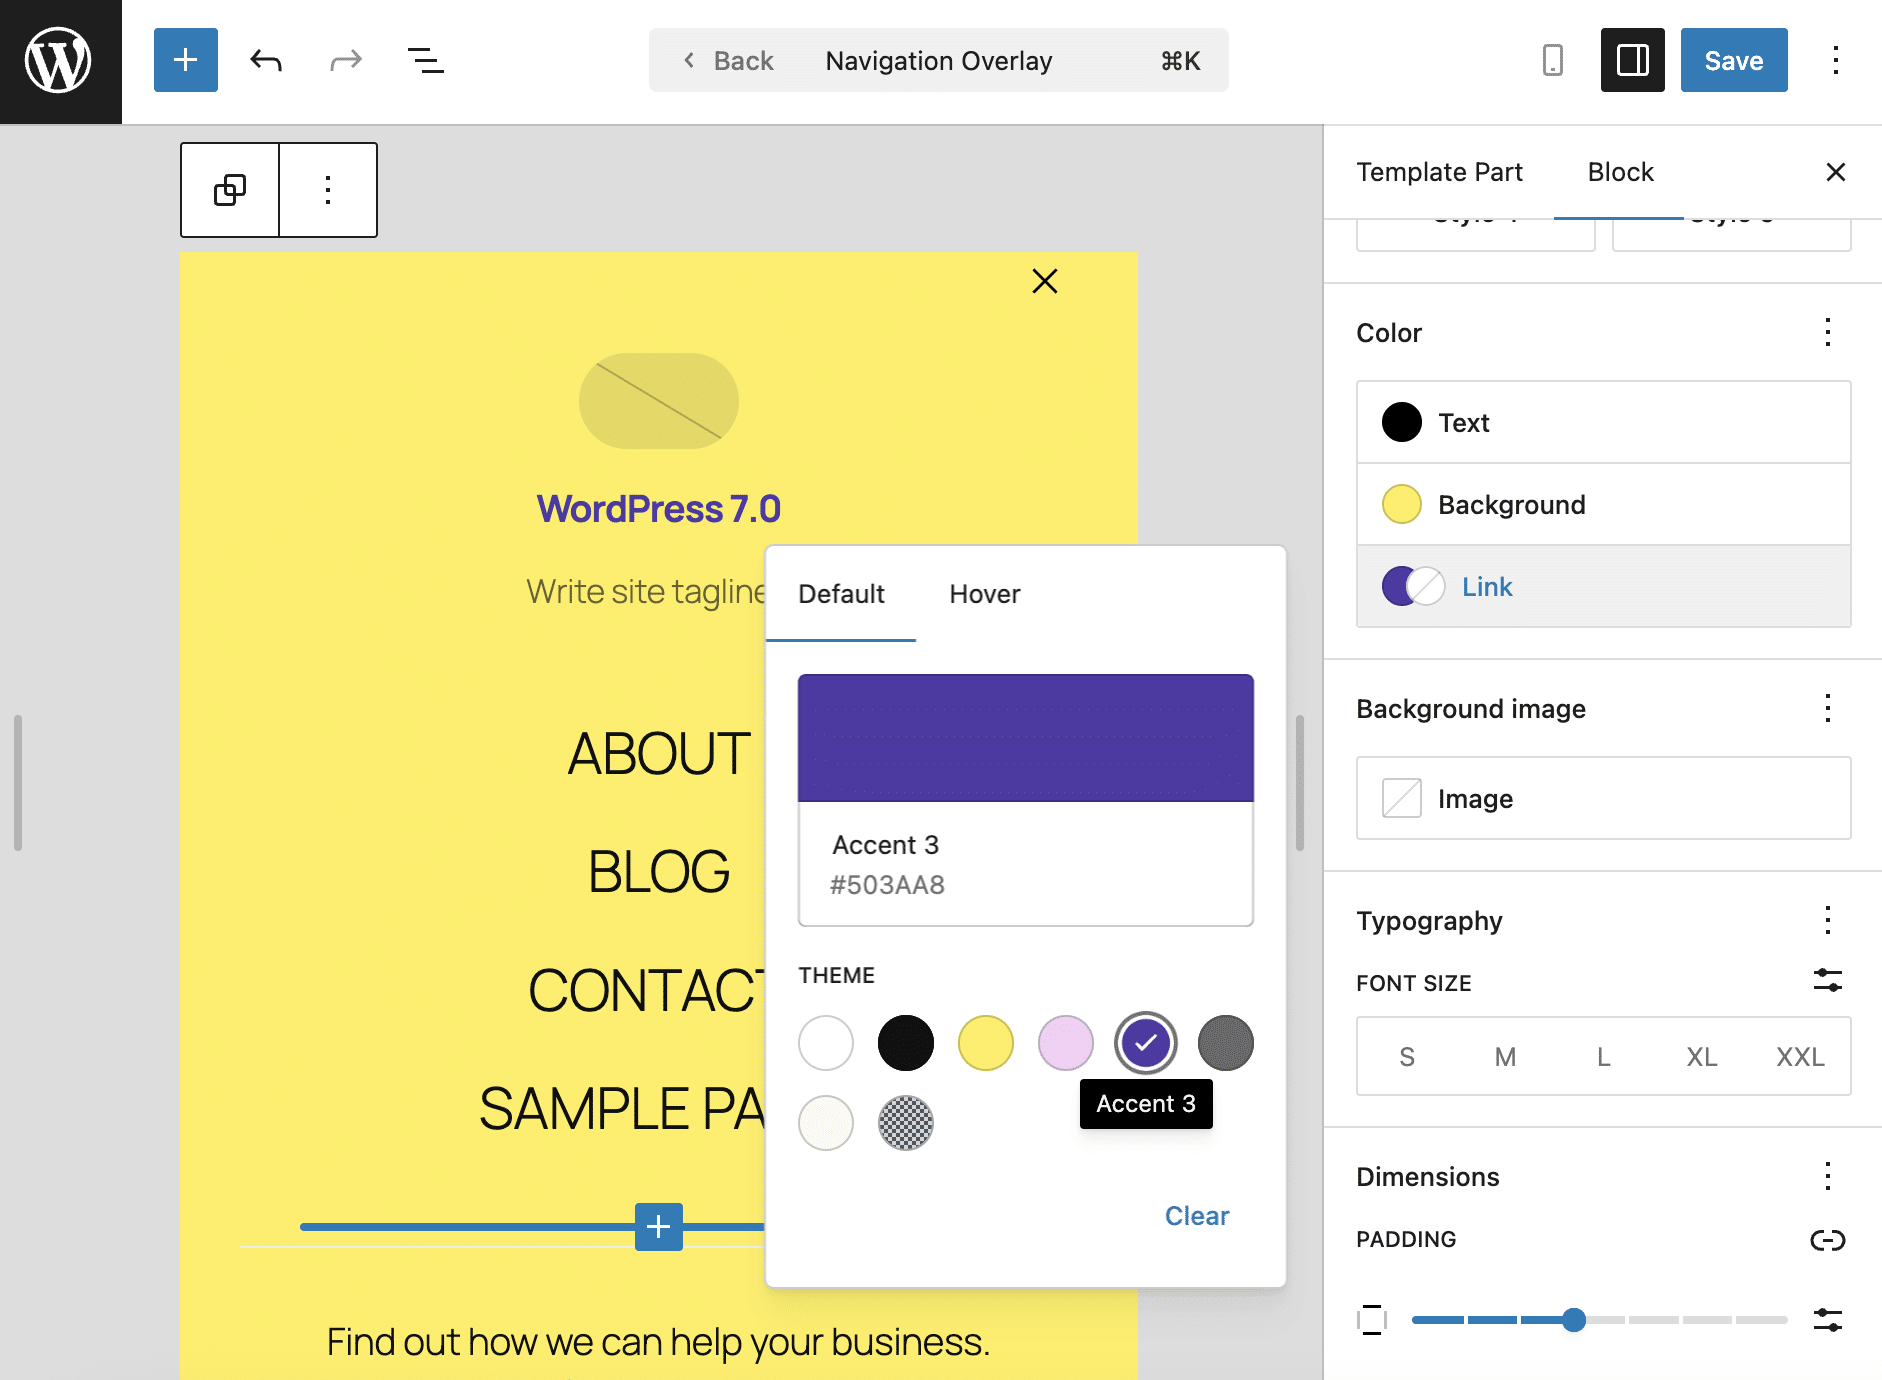Preview the site in mobile view
1882x1380 pixels.
coord(1552,60)
